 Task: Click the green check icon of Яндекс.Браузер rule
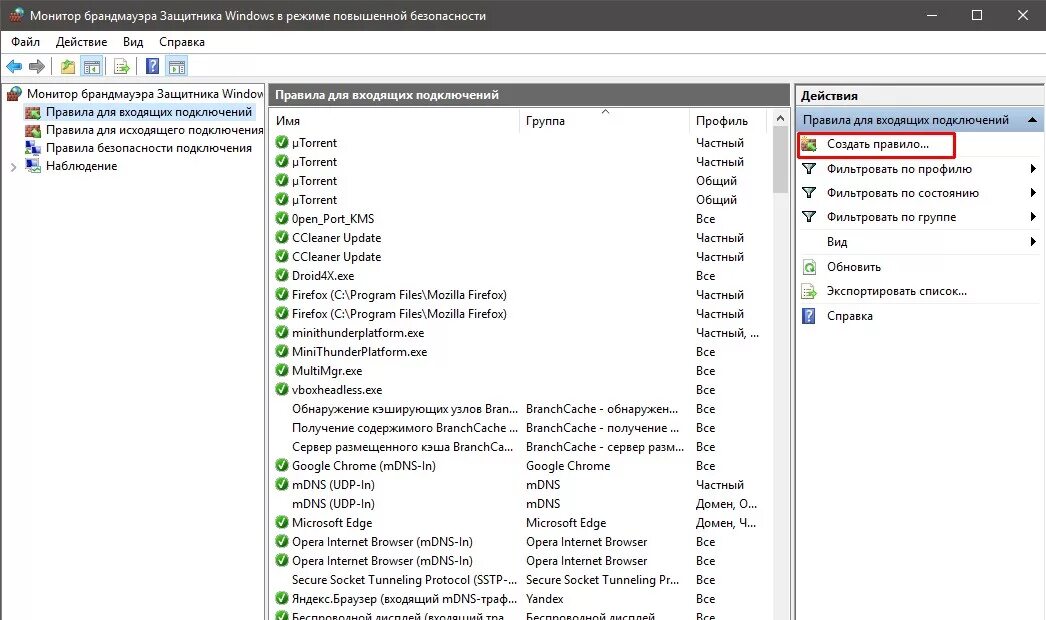[282, 599]
